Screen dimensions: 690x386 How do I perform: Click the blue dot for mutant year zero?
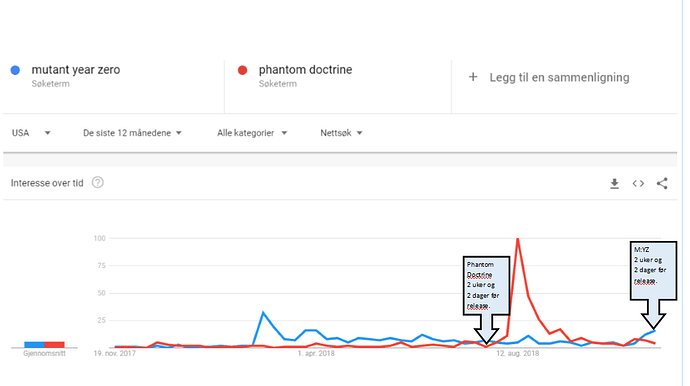click(15, 70)
